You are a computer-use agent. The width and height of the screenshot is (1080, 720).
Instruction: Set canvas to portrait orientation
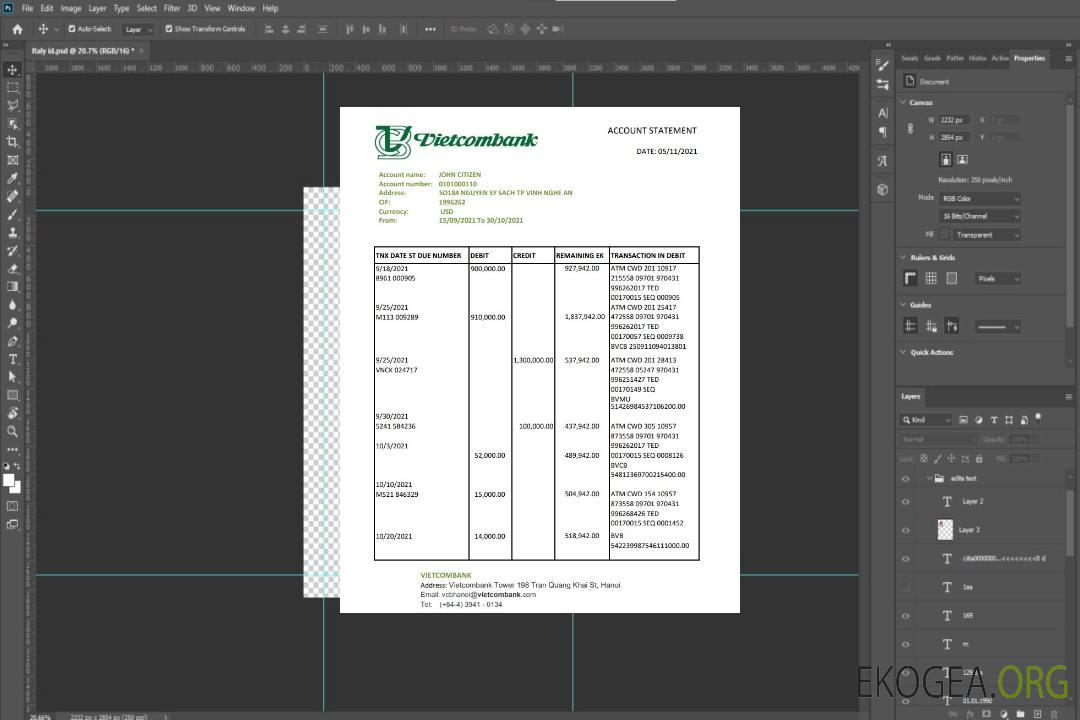click(x=946, y=160)
